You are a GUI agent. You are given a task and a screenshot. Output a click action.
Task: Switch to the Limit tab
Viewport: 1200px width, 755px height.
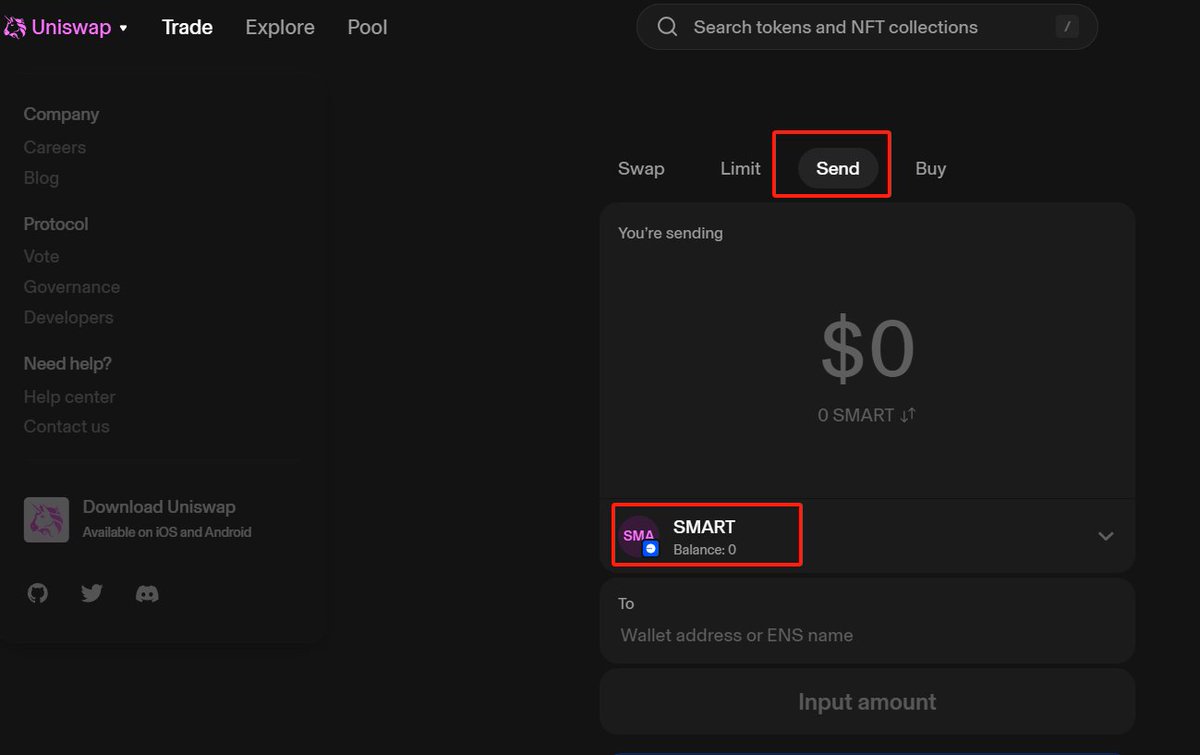coord(740,168)
